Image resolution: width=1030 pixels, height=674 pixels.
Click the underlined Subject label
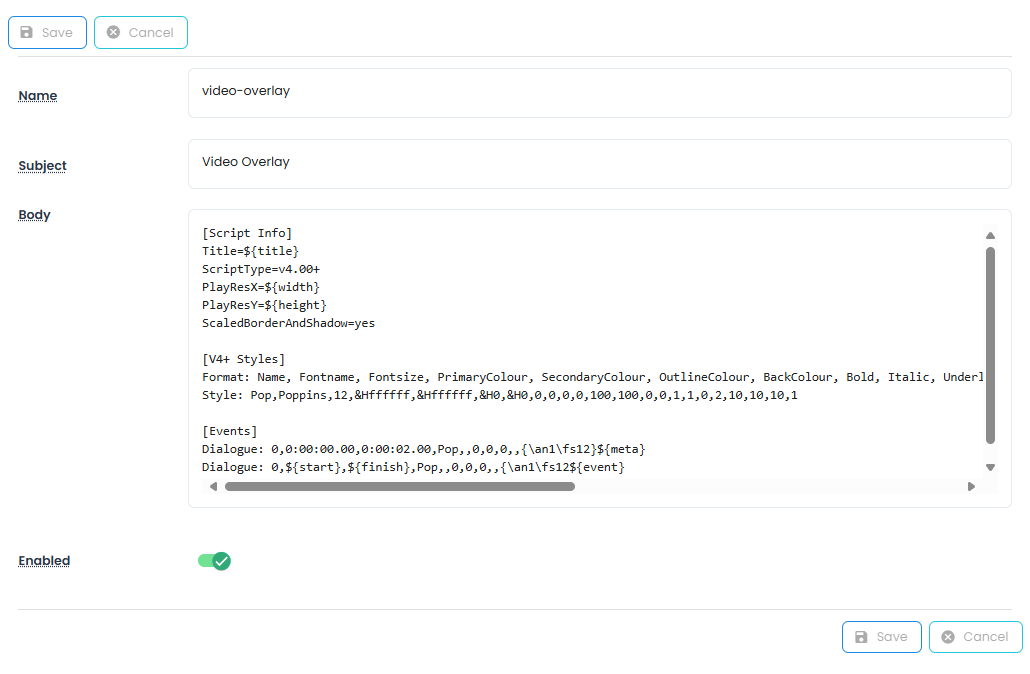(42, 166)
